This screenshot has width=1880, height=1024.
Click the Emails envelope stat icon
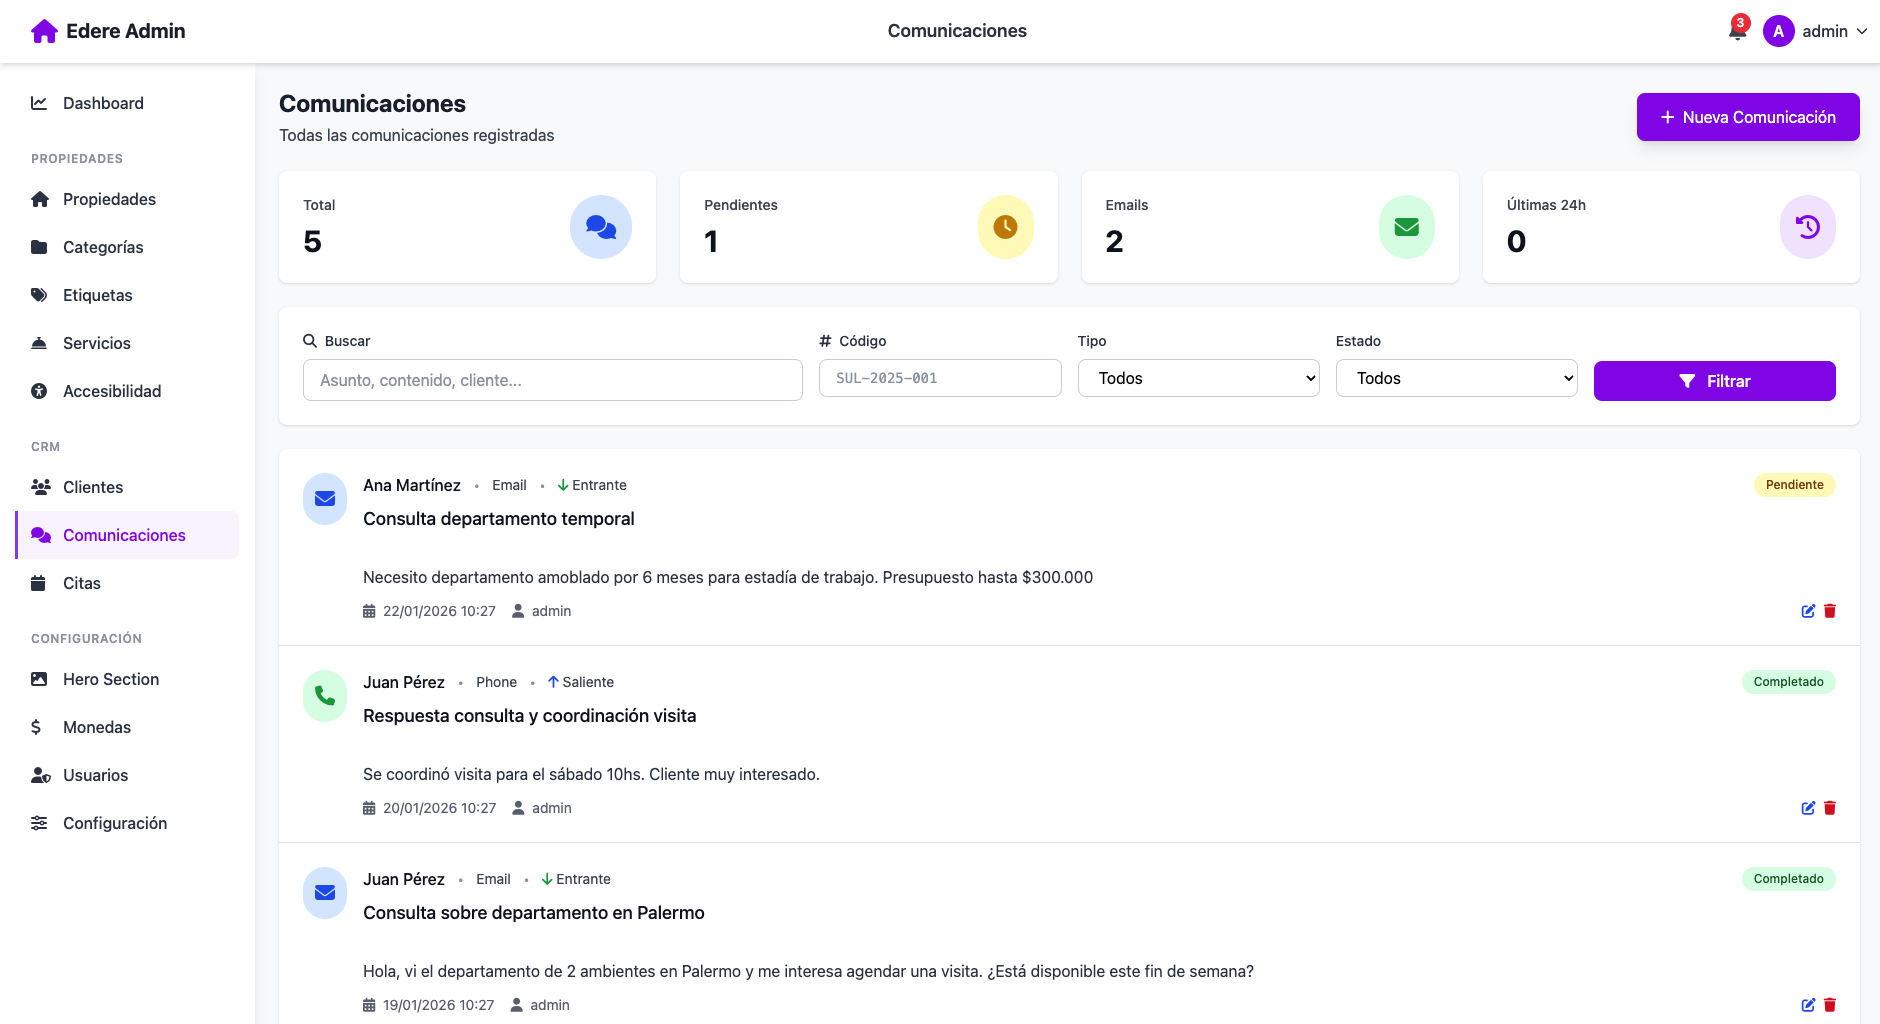pos(1406,227)
